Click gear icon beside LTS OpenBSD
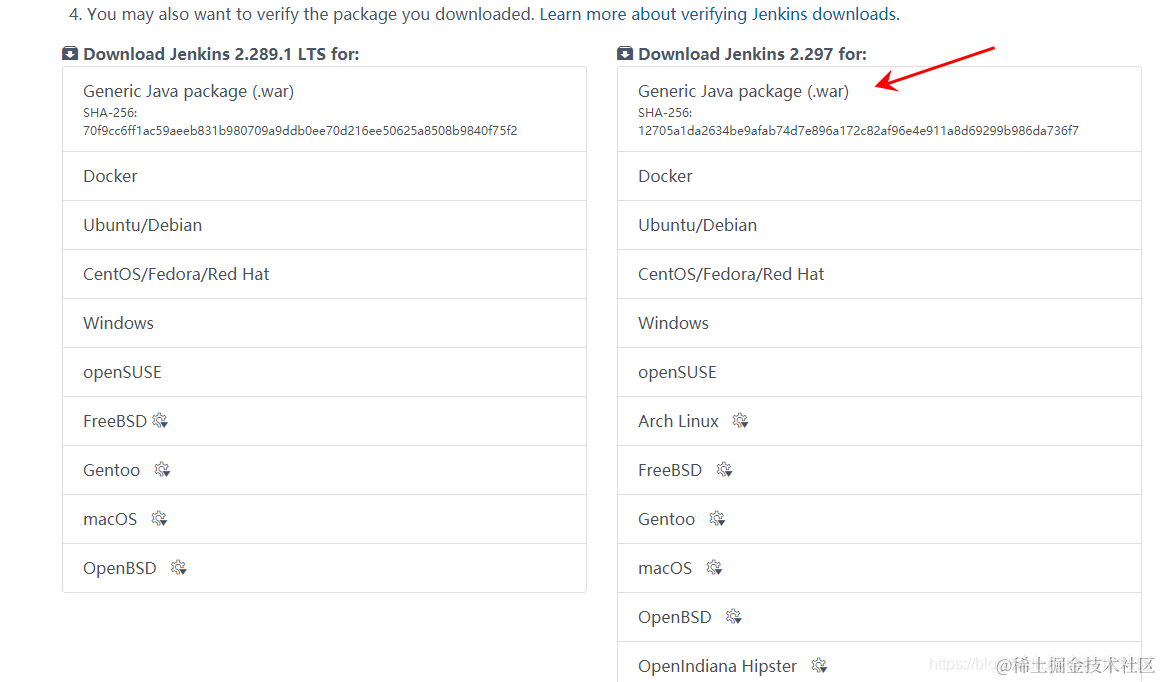This screenshot has width=1162, height=682. point(179,568)
